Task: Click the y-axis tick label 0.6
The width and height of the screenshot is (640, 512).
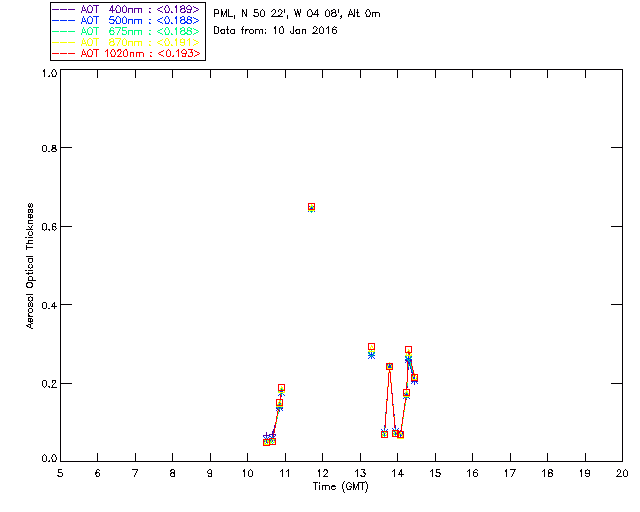Action: coord(49,226)
